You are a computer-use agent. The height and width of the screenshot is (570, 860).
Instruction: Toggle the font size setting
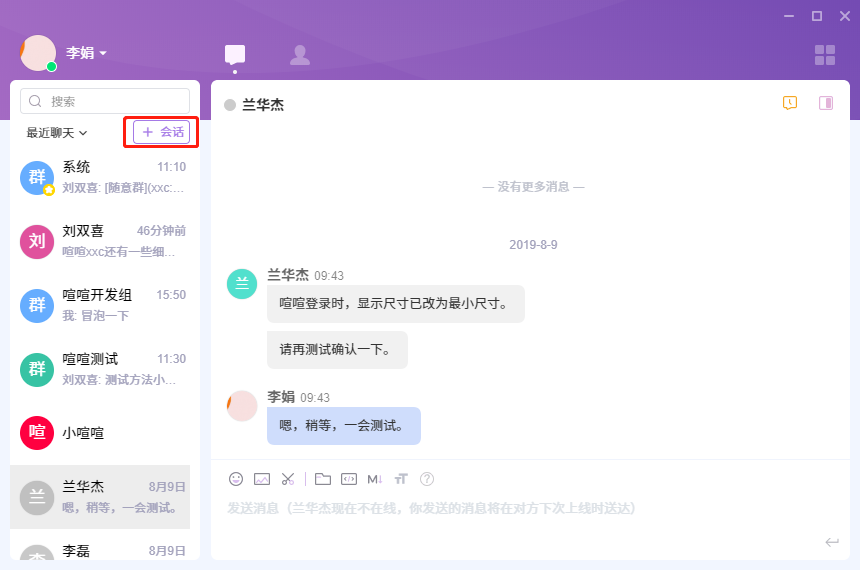[x=401, y=479]
